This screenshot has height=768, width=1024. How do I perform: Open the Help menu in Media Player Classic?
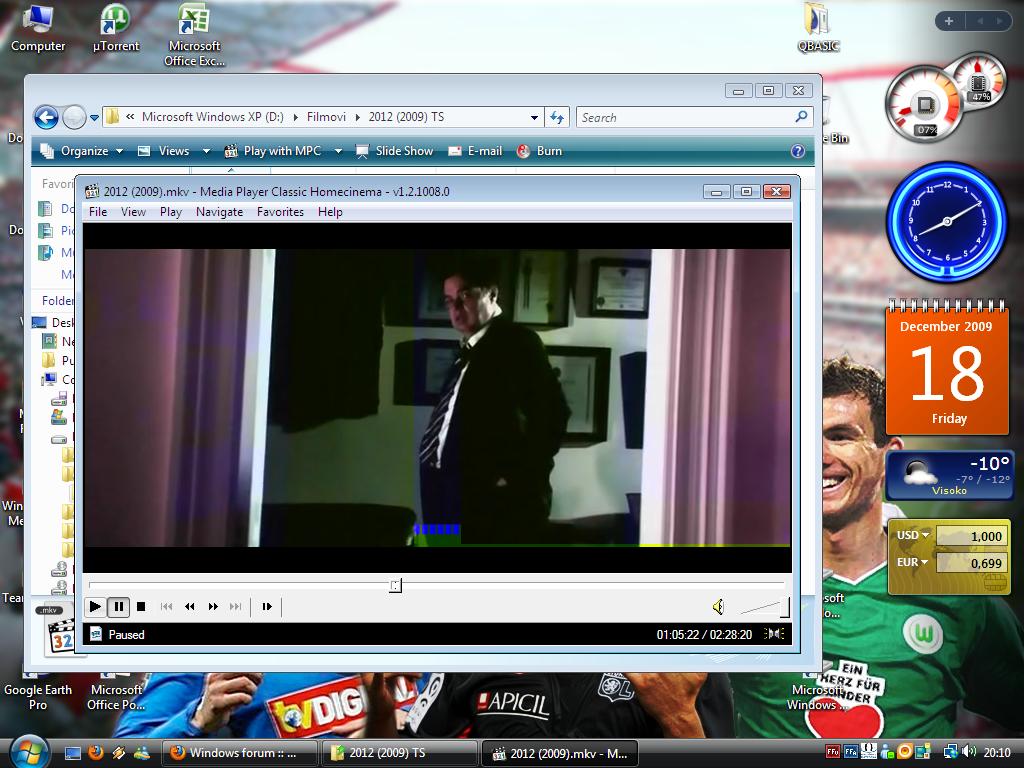pos(330,212)
